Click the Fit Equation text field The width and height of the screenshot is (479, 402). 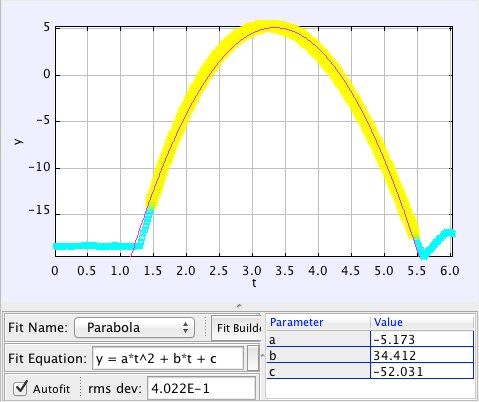pyautogui.click(x=168, y=358)
